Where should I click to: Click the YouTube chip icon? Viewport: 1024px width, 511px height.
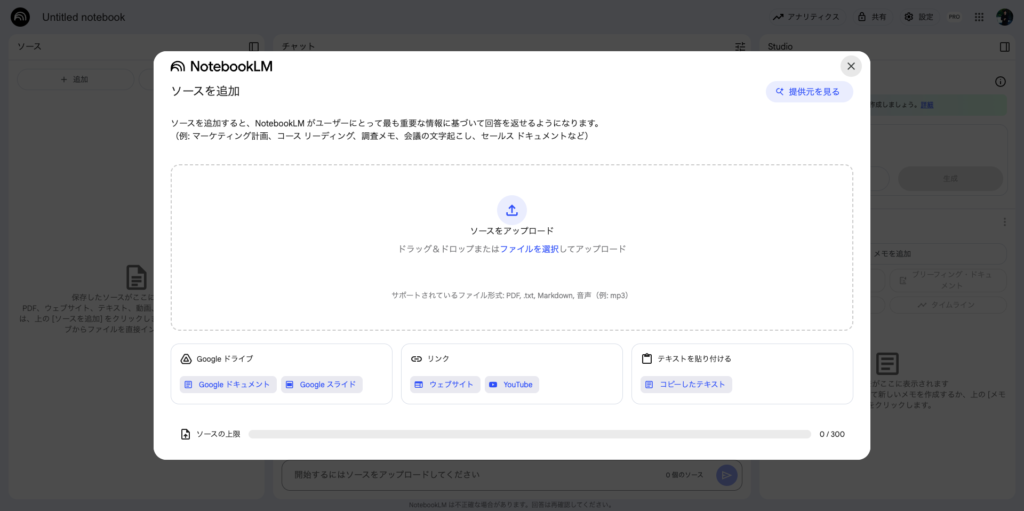tap(493, 385)
